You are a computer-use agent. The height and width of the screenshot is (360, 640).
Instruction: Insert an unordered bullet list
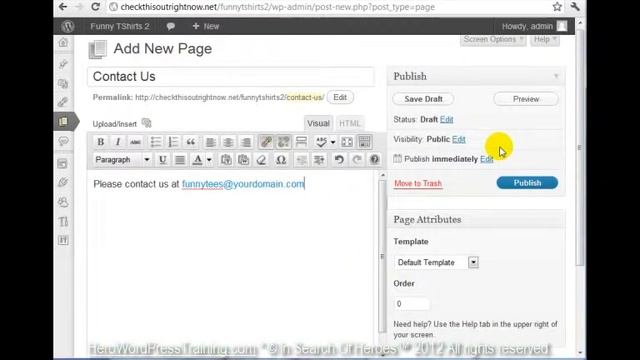click(x=156, y=142)
